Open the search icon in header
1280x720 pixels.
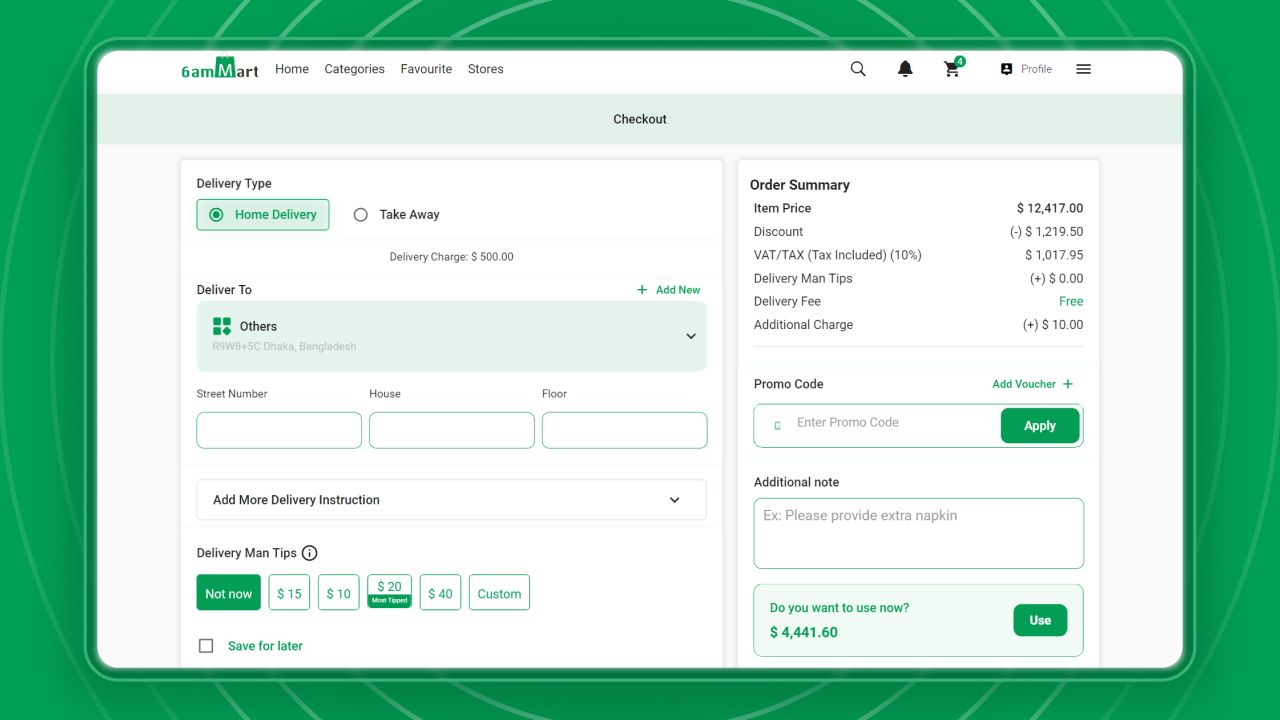(x=858, y=69)
